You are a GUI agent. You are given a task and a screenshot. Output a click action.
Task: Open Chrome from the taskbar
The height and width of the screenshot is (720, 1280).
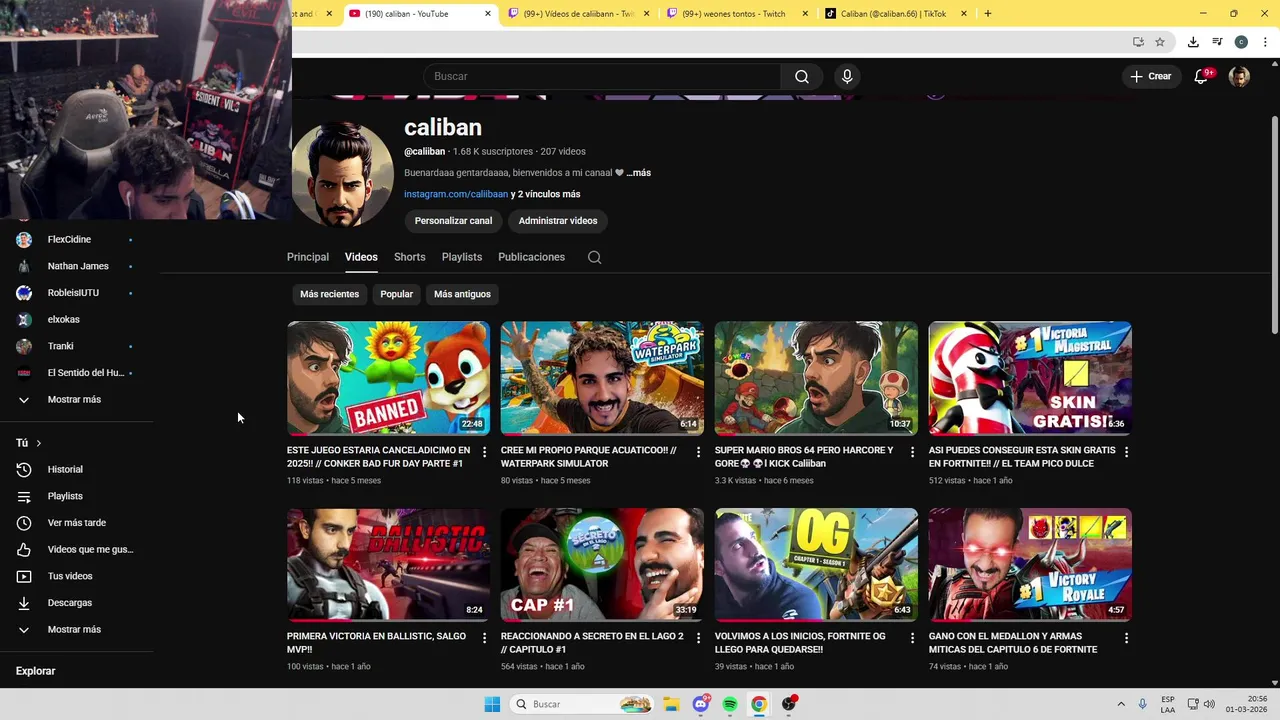(x=759, y=704)
